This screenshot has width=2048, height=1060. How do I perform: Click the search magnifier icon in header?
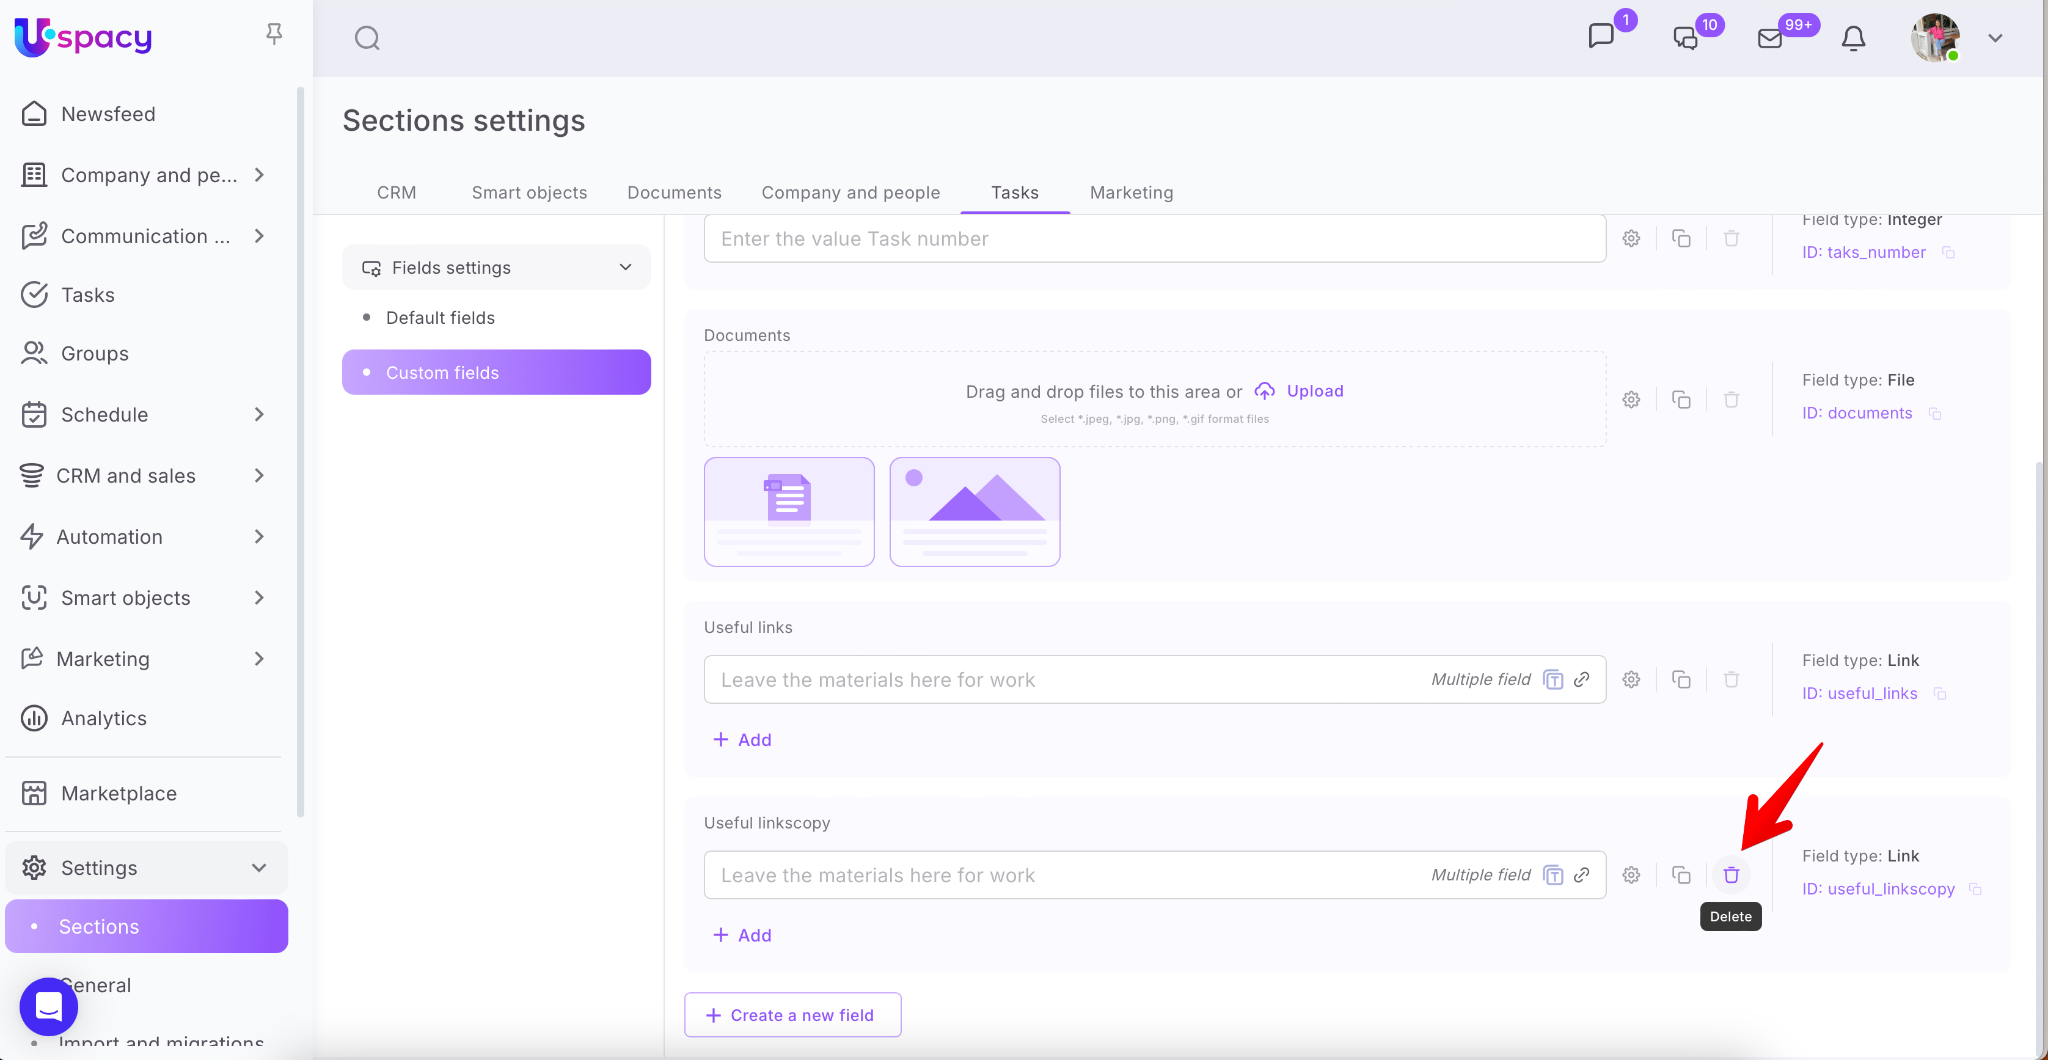(367, 38)
